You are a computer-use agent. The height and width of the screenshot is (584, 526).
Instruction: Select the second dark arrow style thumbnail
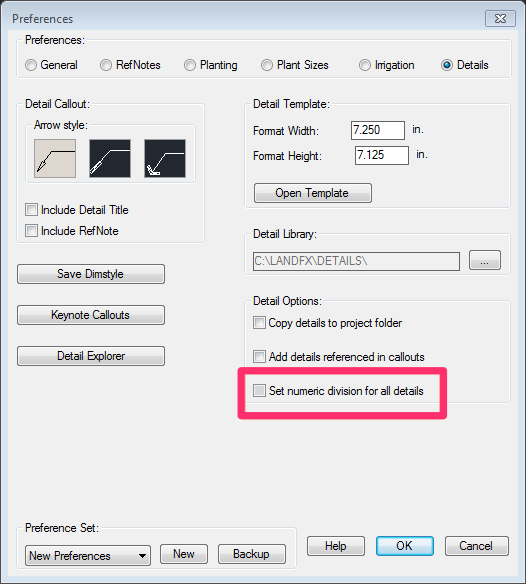tap(110, 158)
